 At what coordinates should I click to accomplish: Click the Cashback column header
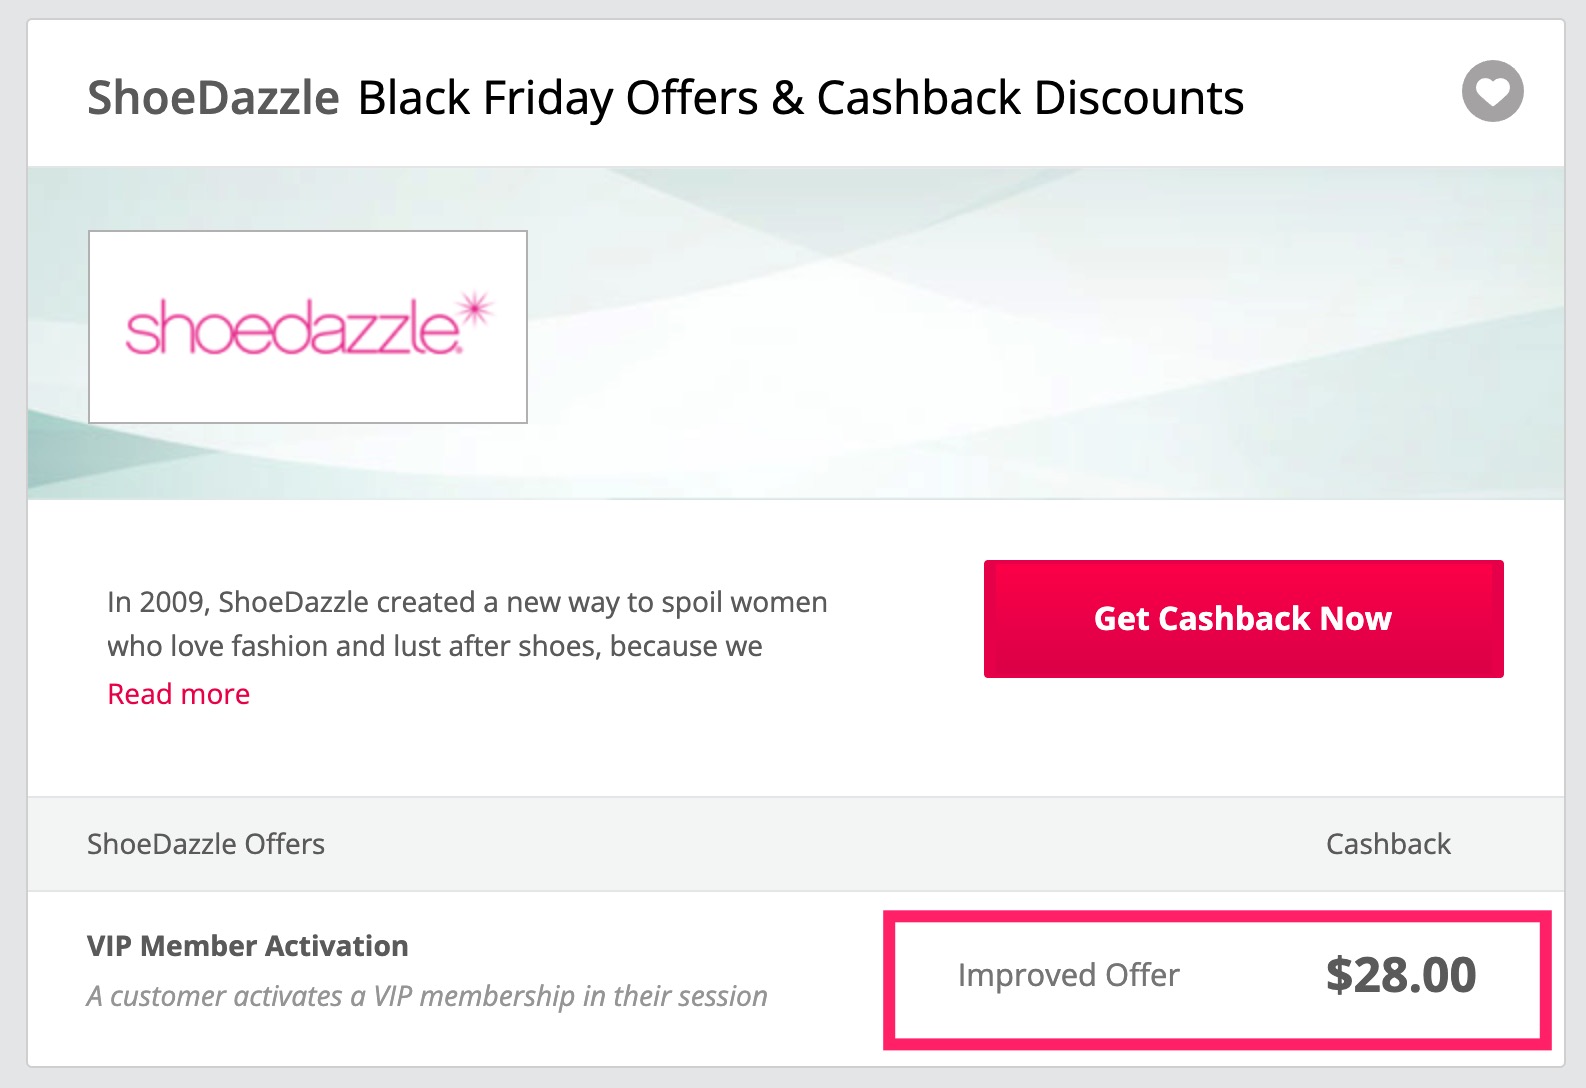[x=1388, y=843]
